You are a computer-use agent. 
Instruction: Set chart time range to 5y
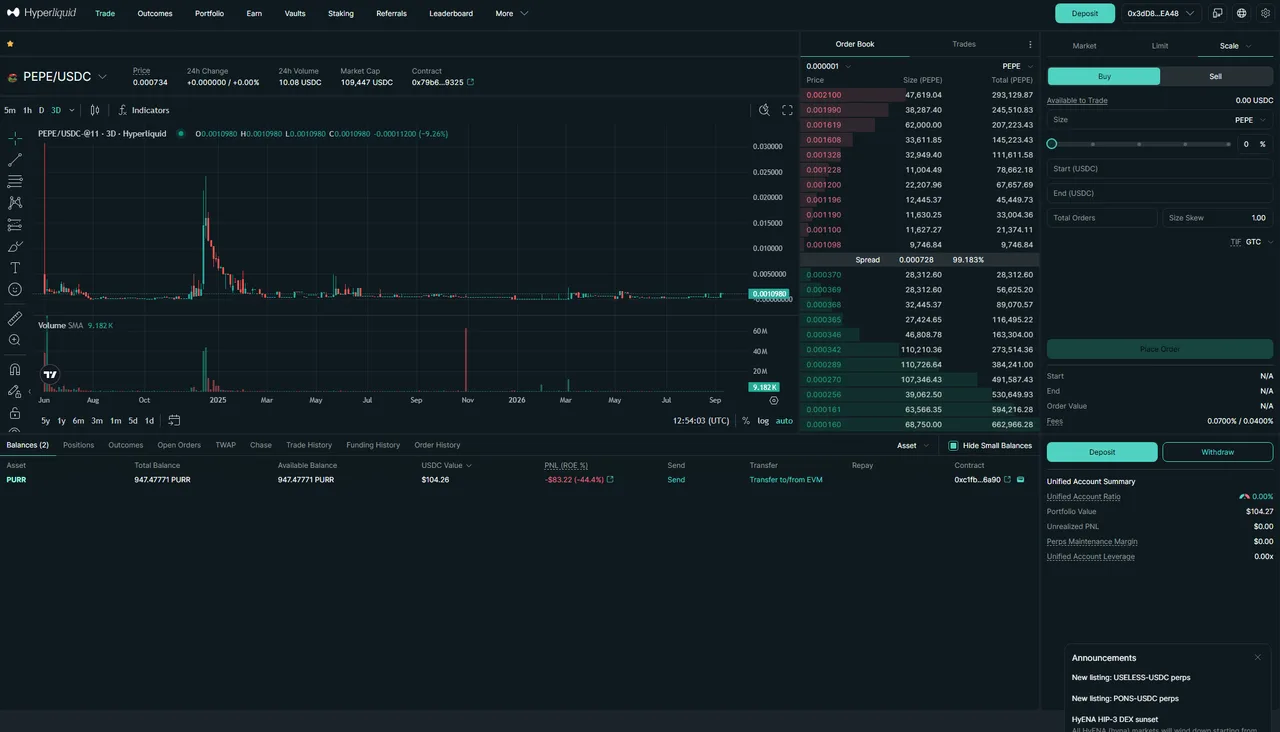point(46,421)
